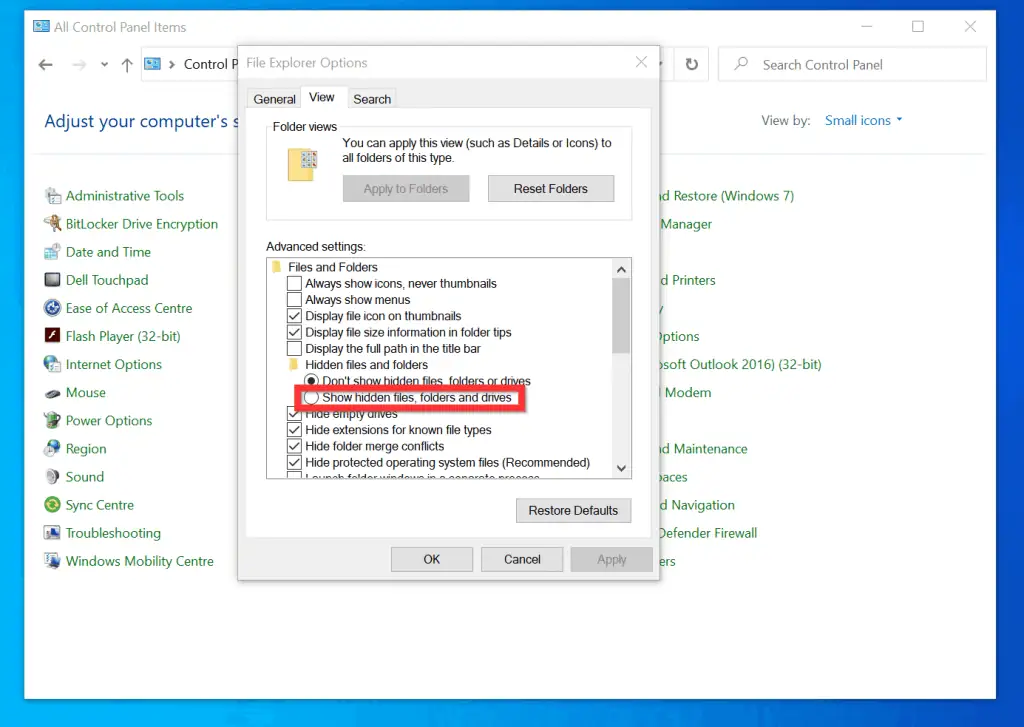Open Sync Centre

[x=100, y=504]
